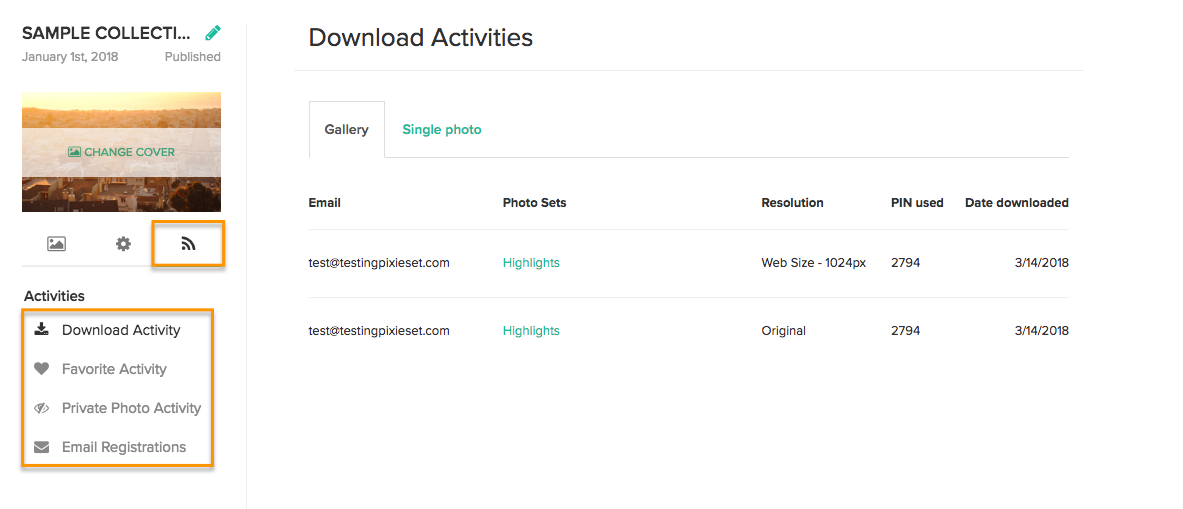Image resolution: width=1183 pixels, height=509 pixels.
Task: Switch to the Gallery tab
Action: click(347, 130)
